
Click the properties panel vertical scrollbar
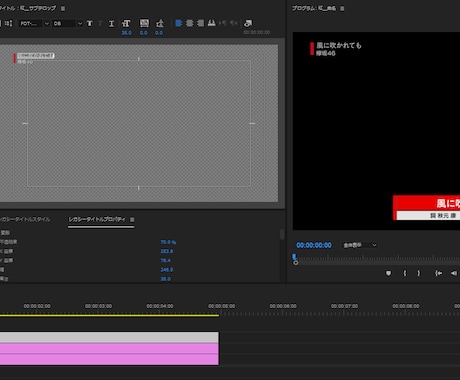(282, 234)
